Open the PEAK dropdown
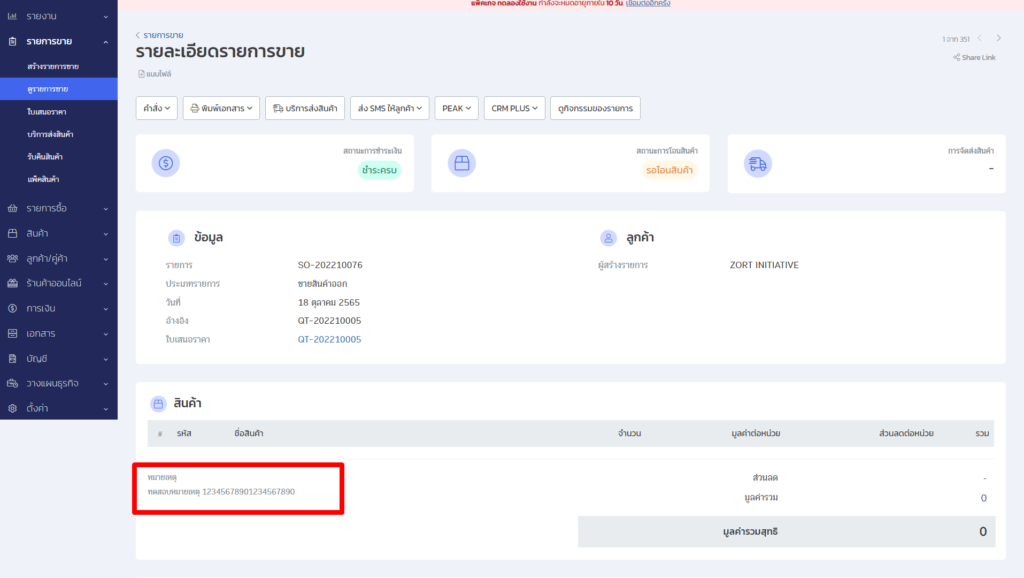The width and height of the screenshot is (1024, 578). 457,108
